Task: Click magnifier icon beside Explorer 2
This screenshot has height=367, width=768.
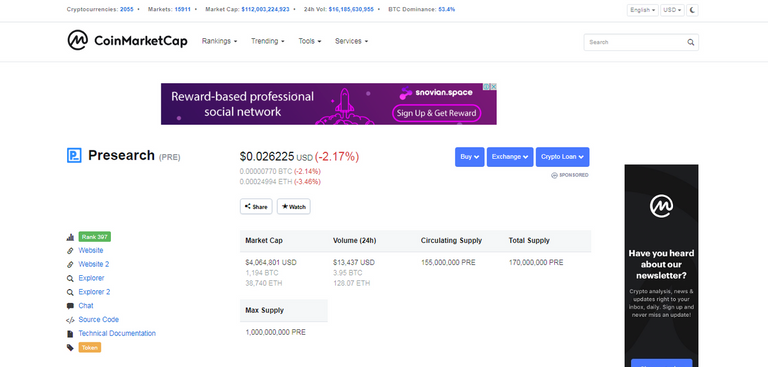Action: click(70, 292)
